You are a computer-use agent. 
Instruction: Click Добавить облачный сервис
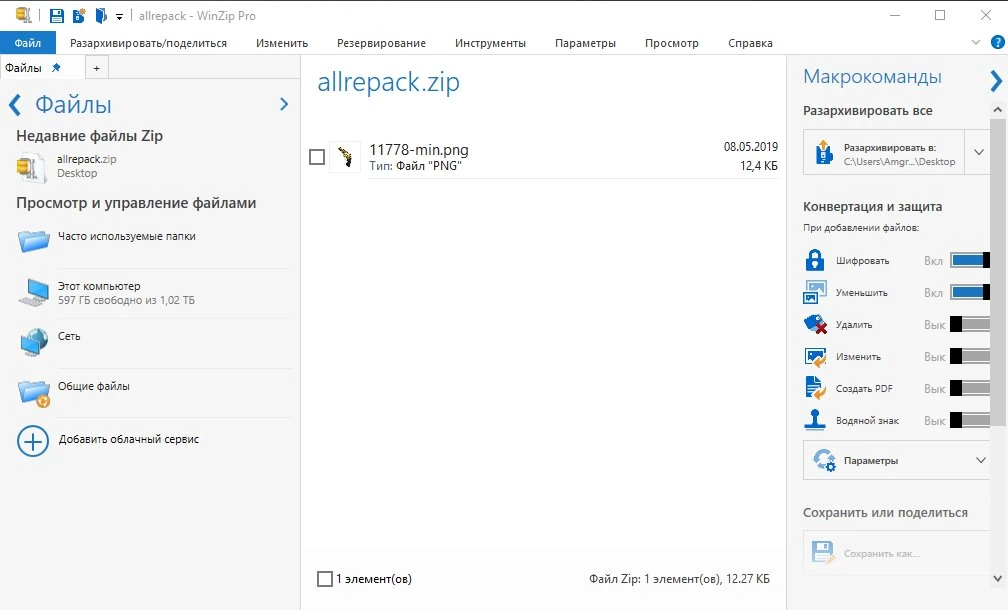click(129, 440)
